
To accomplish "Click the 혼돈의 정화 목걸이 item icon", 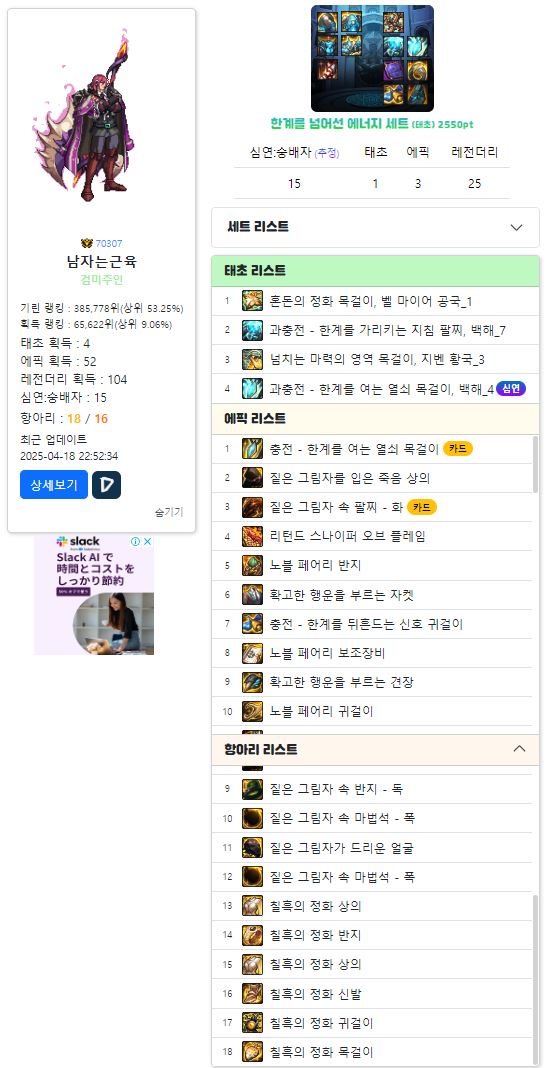I will tap(253, 301).
